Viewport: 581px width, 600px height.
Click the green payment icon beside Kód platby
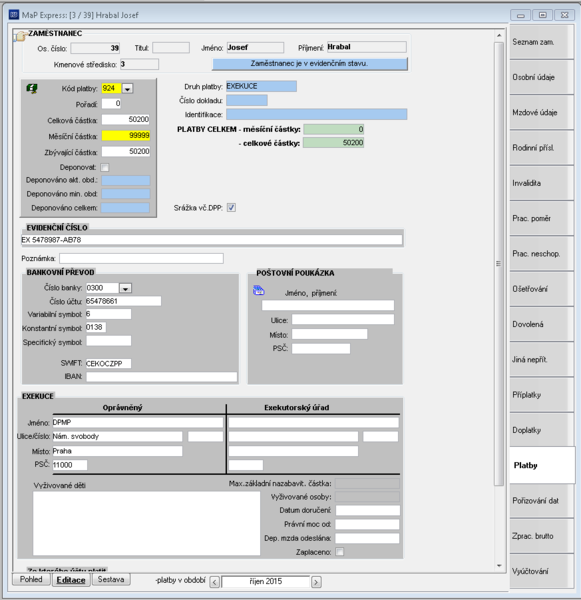point(32,89)
